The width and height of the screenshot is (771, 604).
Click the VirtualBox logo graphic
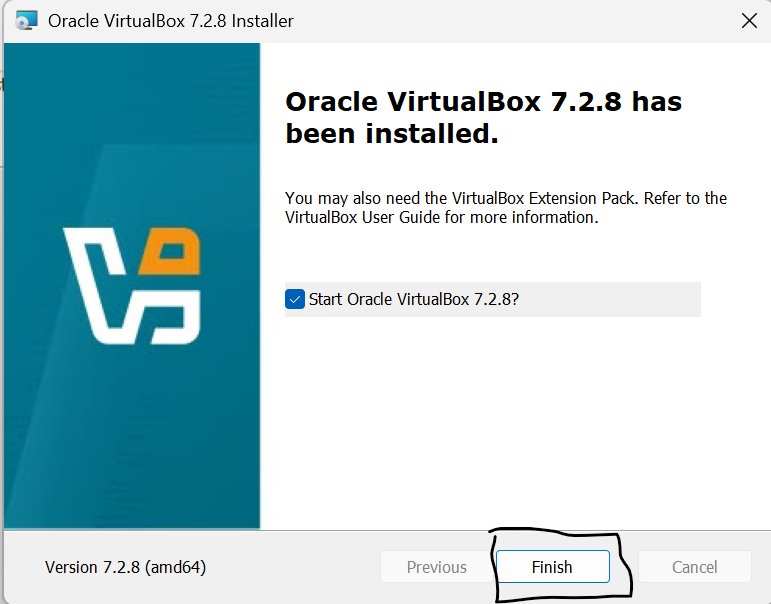coord(132,286)
